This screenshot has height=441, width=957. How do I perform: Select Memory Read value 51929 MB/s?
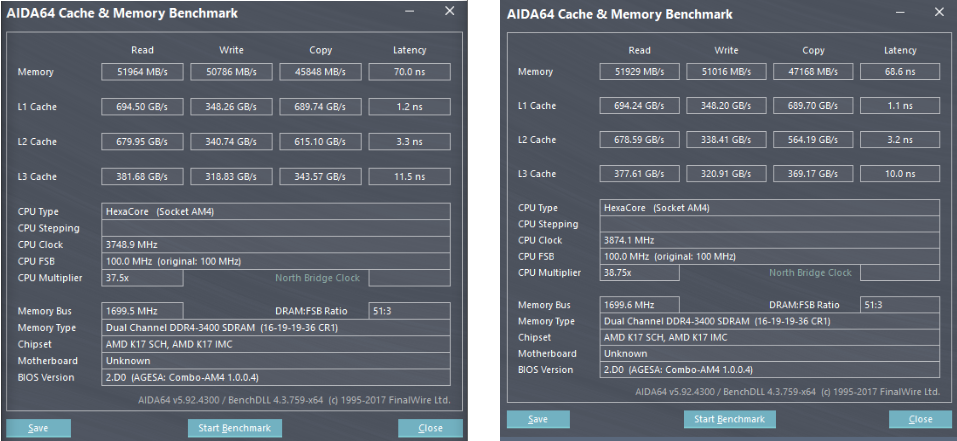click(x=639, y=71)
